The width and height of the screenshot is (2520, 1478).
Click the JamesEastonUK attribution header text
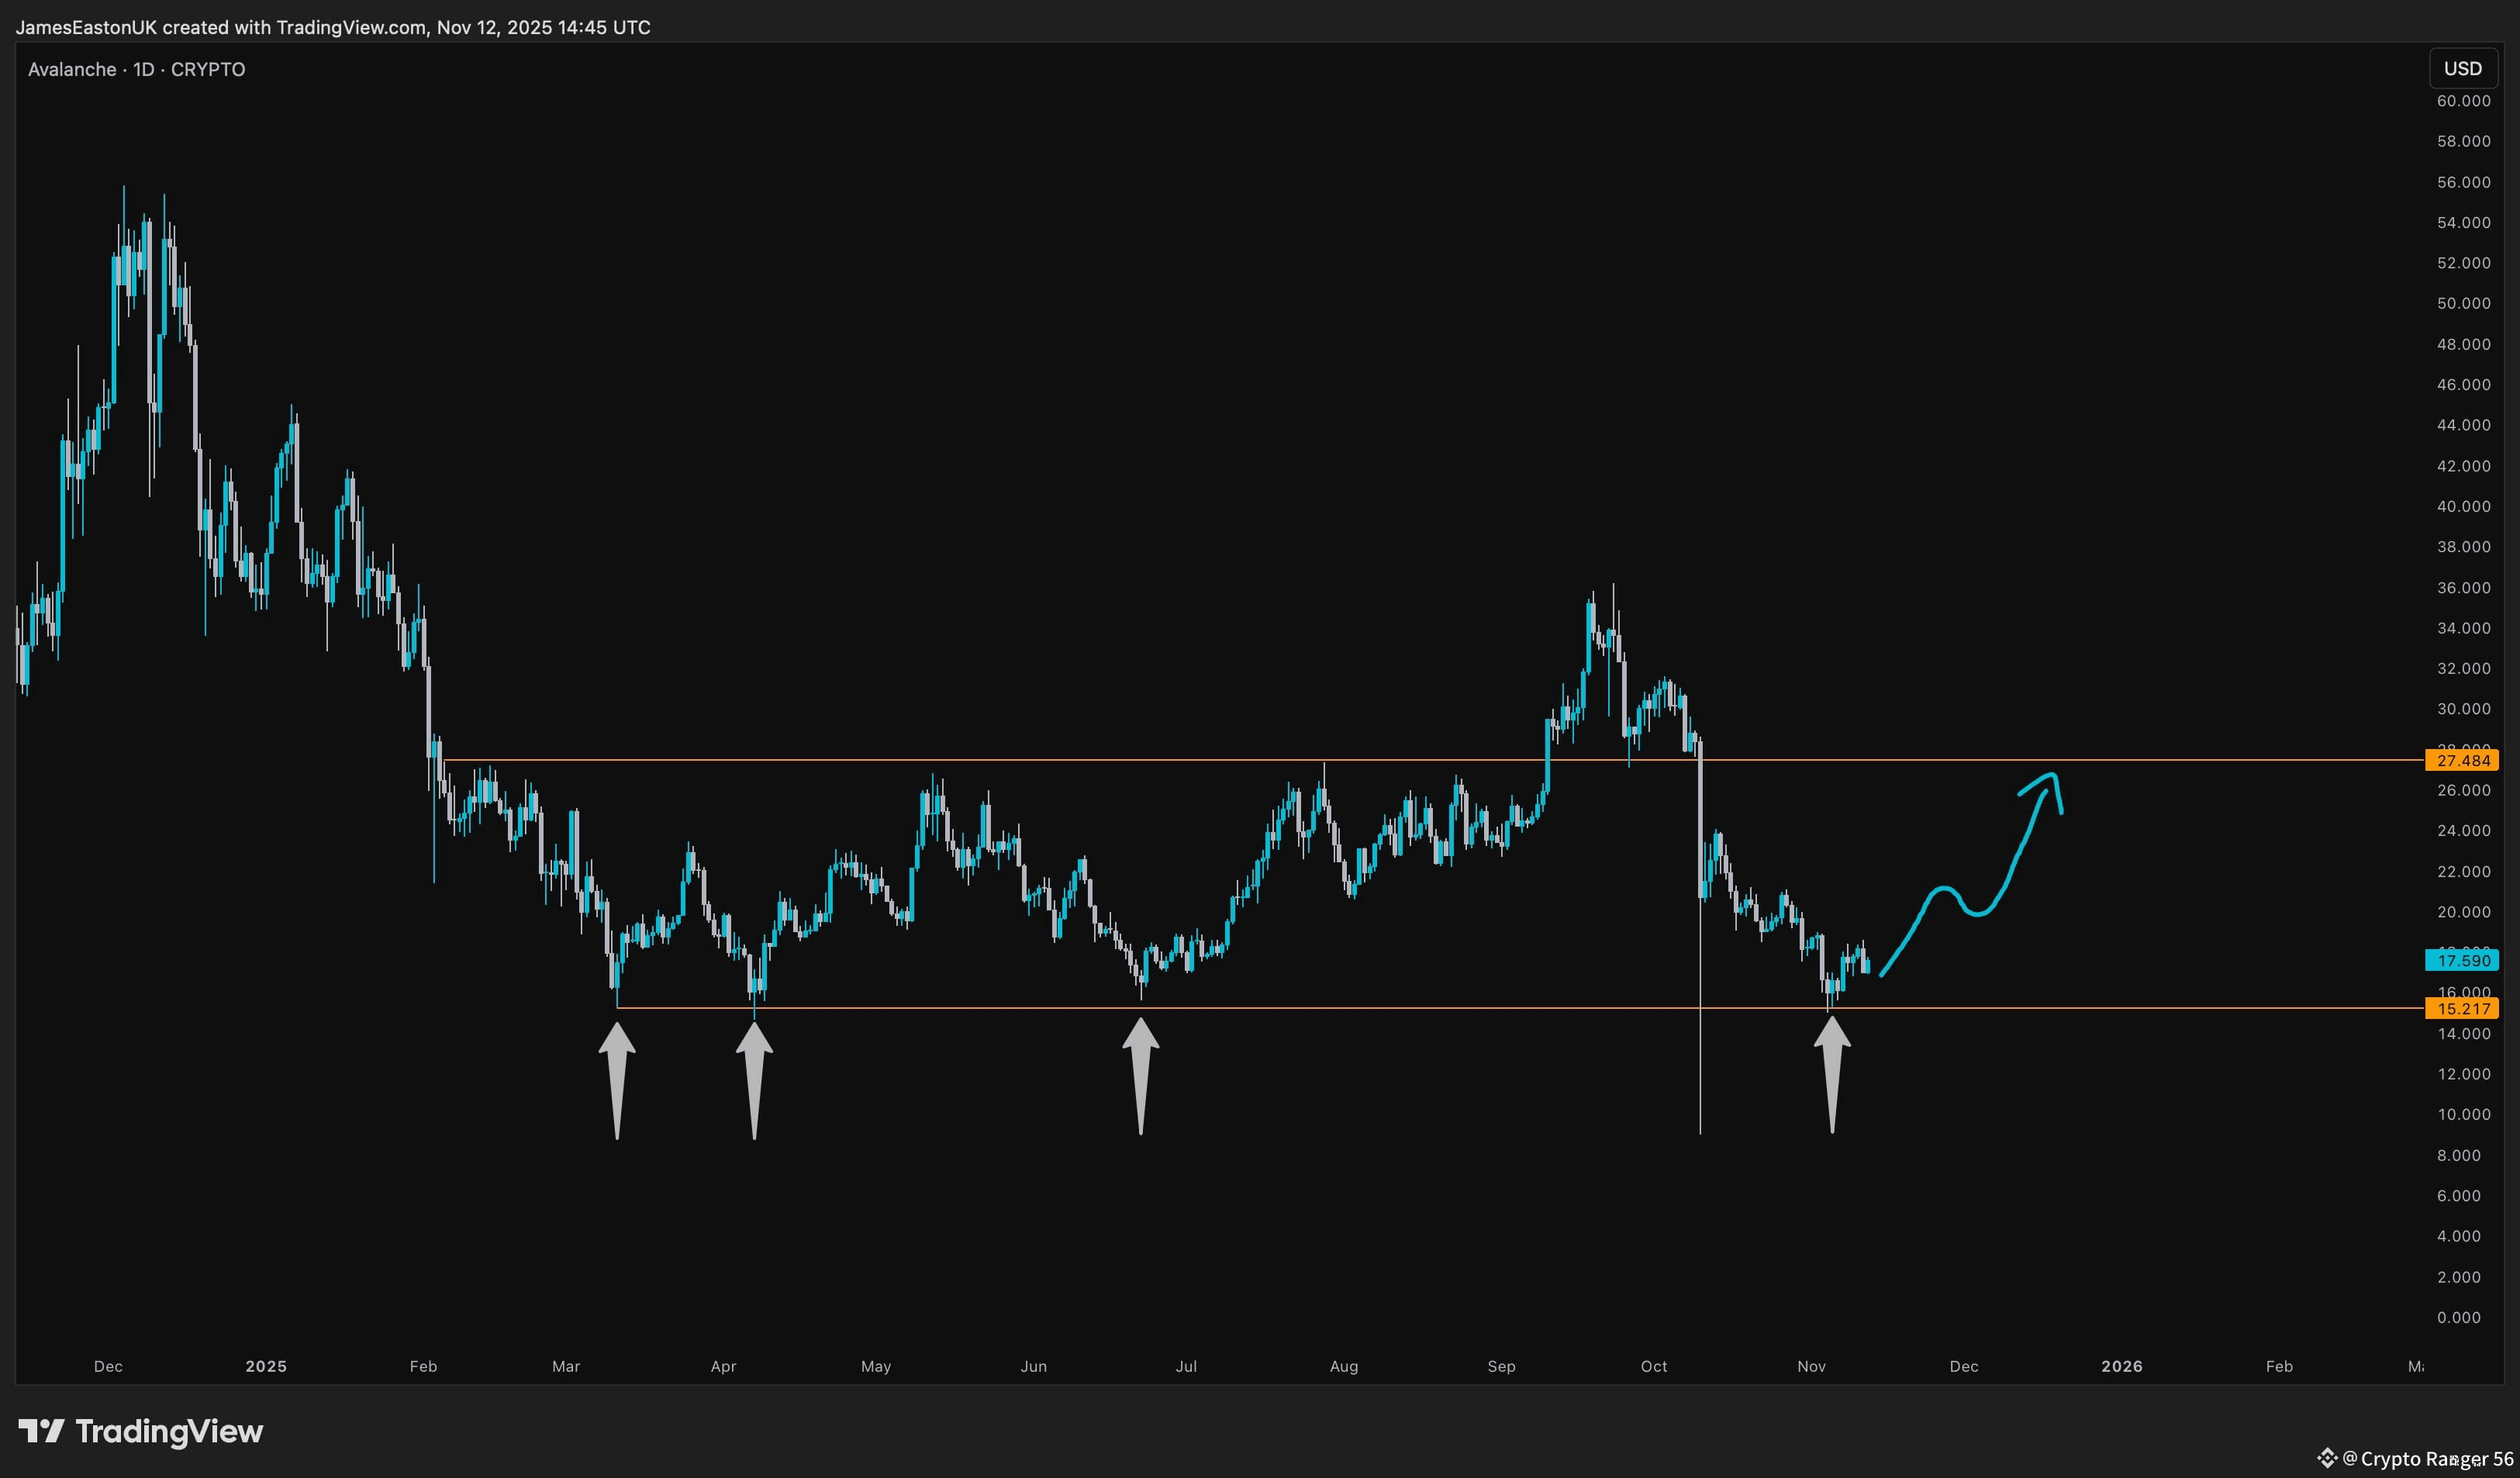click(x=333, y=27)
